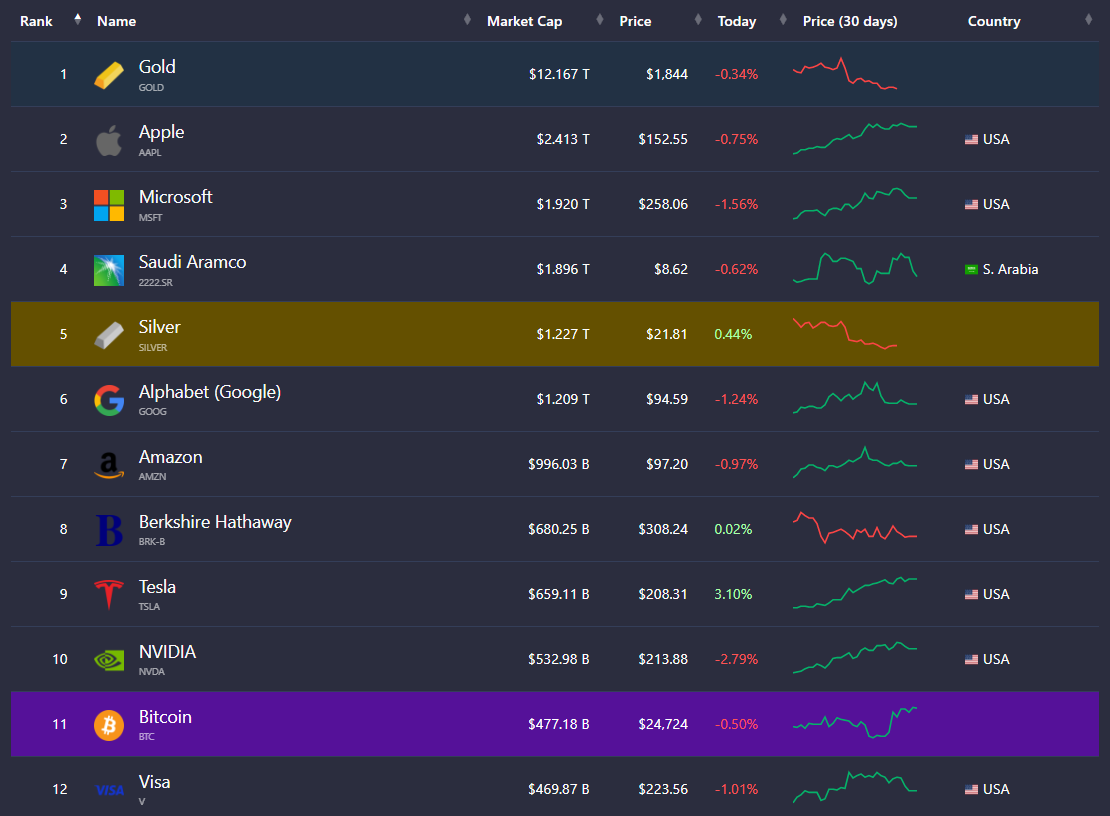The image size is (1110, 816).
Task: Click the USA flag in Berkshire Hathaway row
Action: click(971, 529)
